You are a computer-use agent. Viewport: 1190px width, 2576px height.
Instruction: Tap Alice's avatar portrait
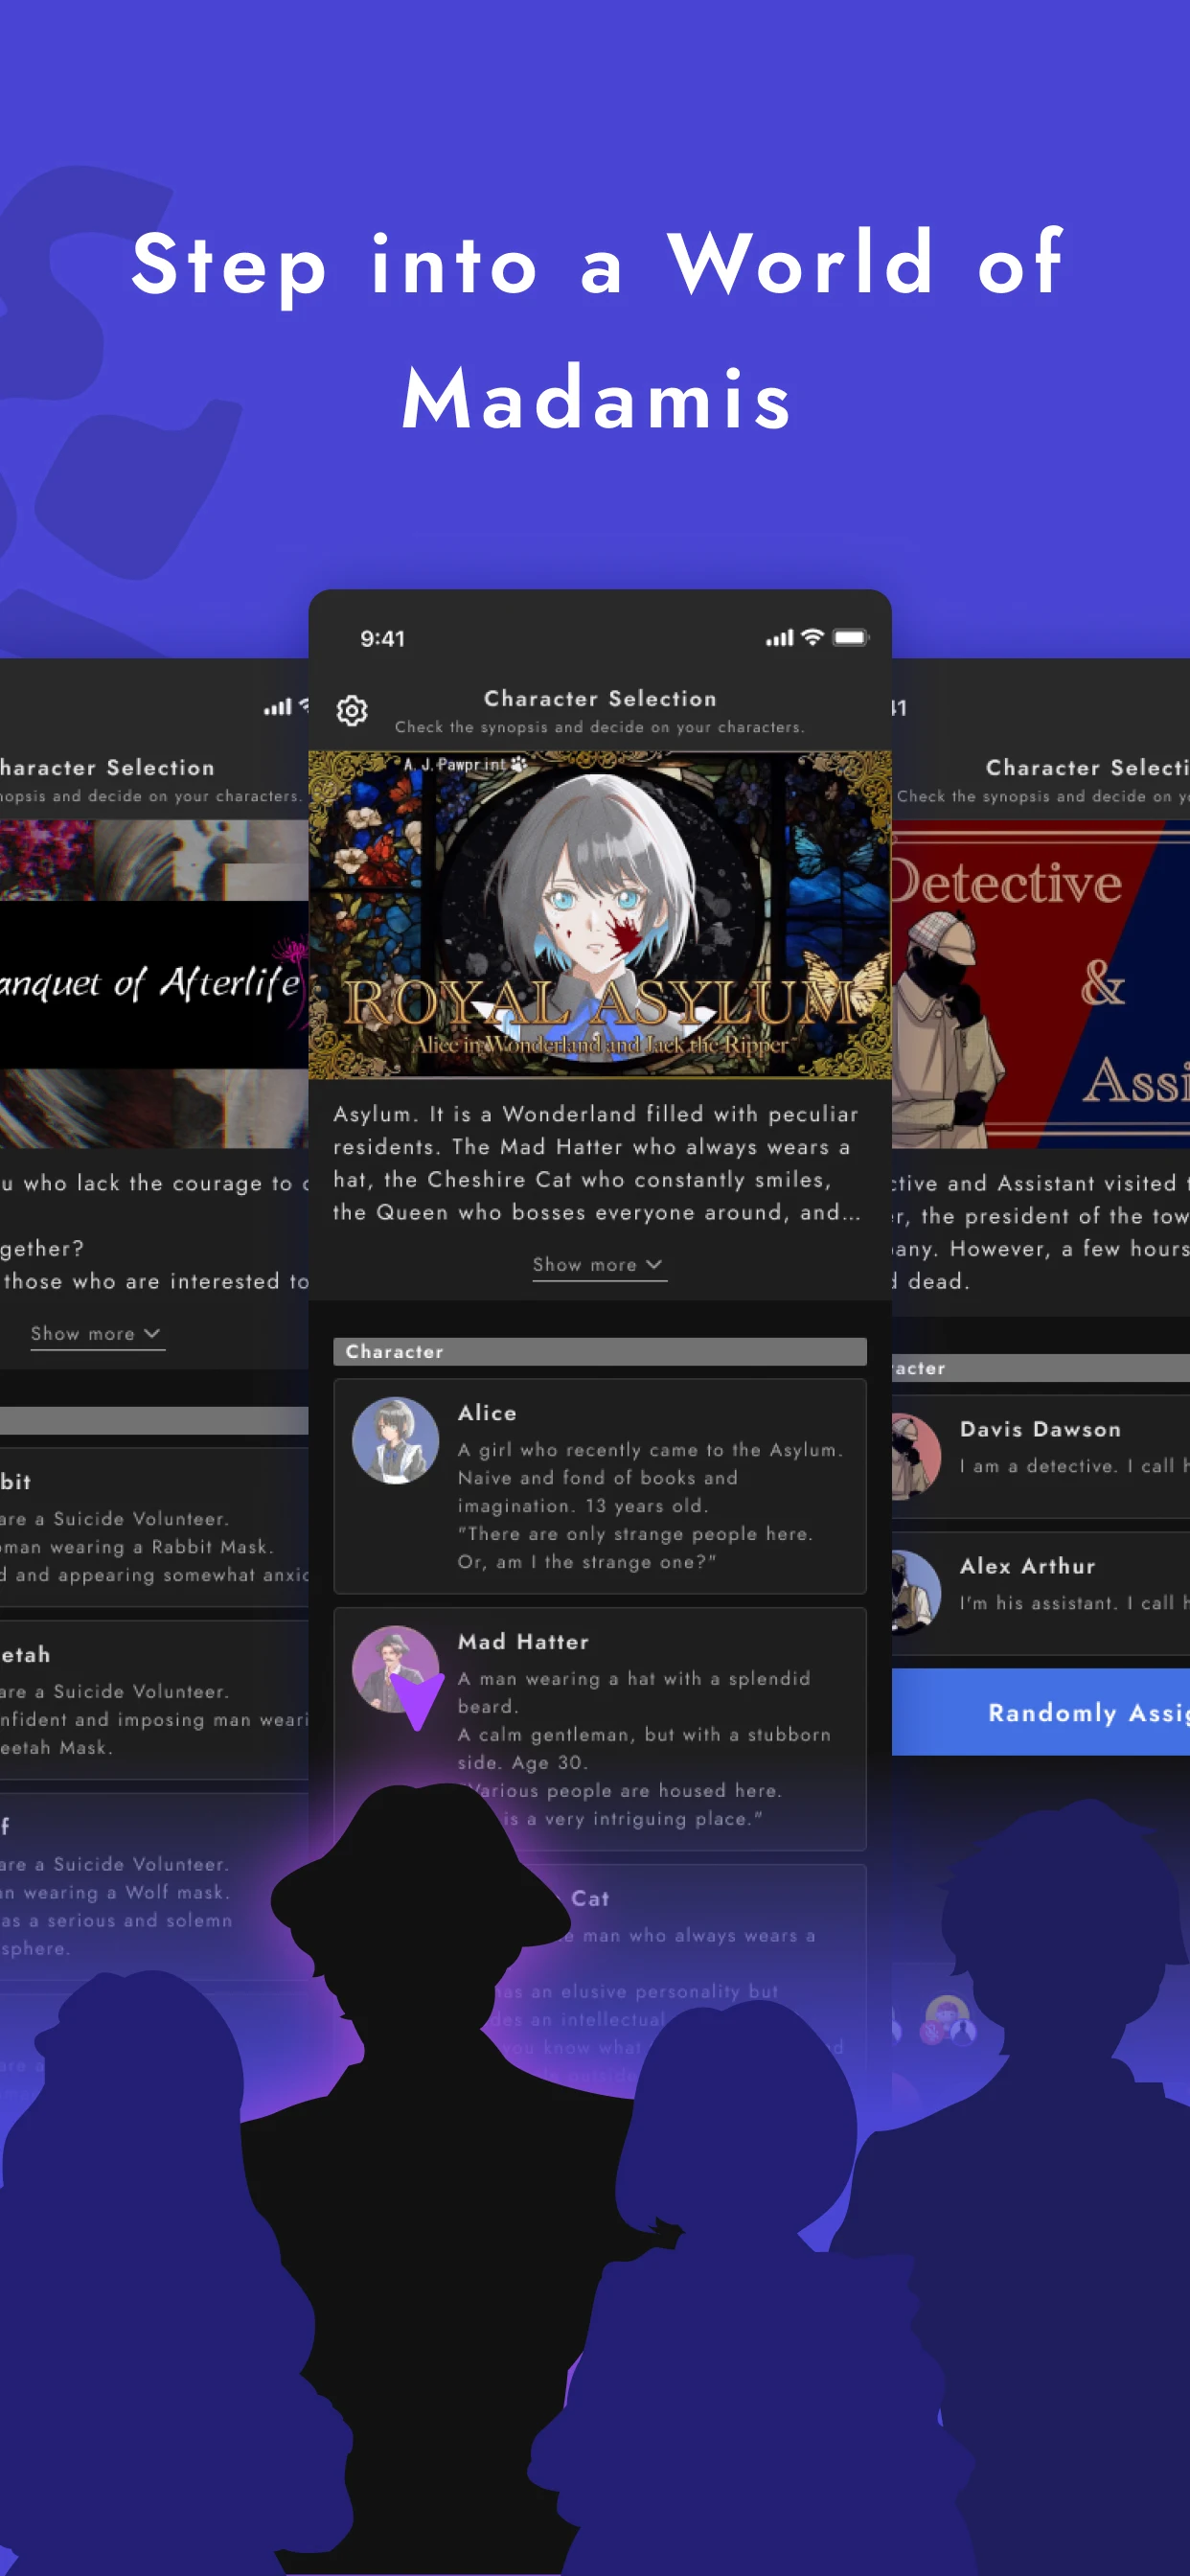tap(395, 1440)
